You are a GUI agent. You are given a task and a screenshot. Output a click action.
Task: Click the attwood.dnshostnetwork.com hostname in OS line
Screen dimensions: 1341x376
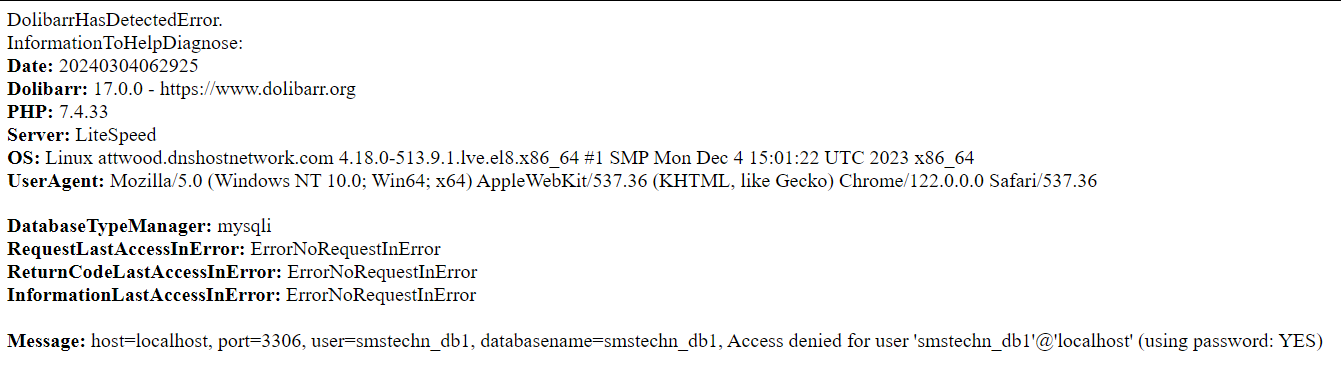[216, 158]
